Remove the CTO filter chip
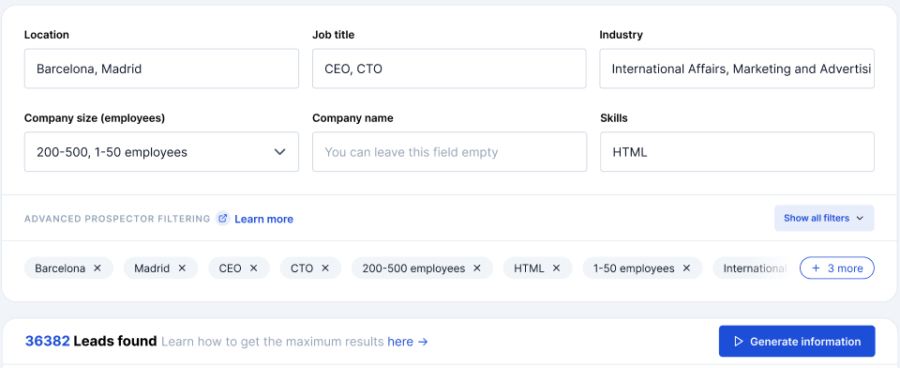The width and height of the screenshot is (900, 368). (325, 268)
